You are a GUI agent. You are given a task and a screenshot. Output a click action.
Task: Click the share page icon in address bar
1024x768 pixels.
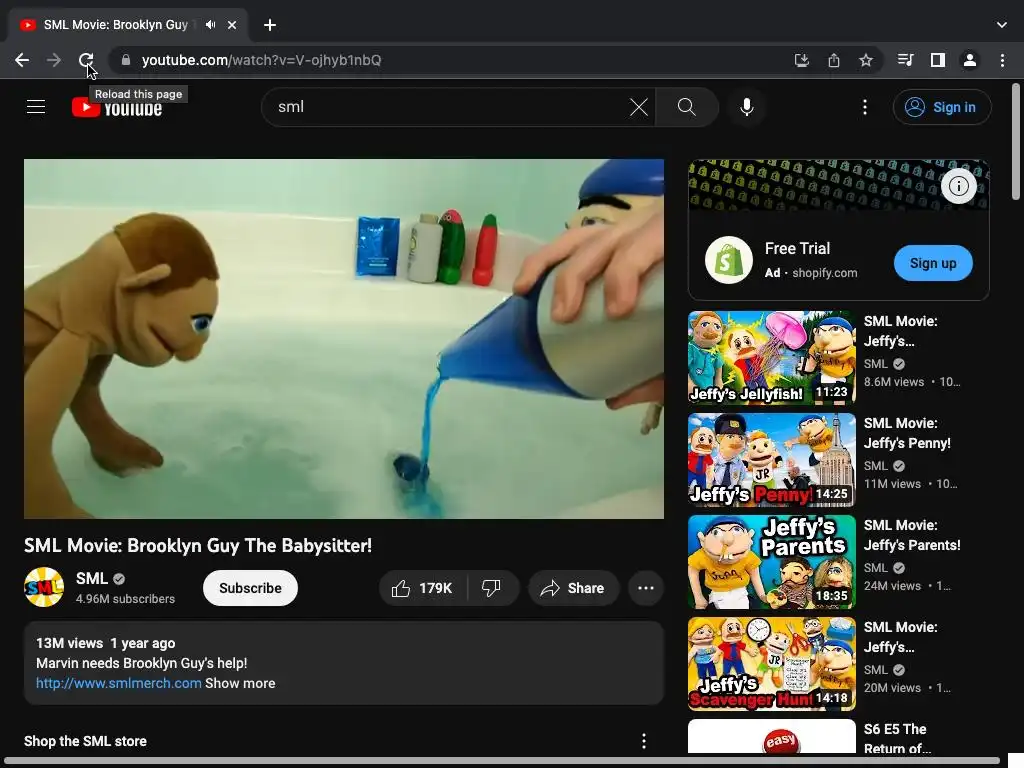(x=834, y=60)
